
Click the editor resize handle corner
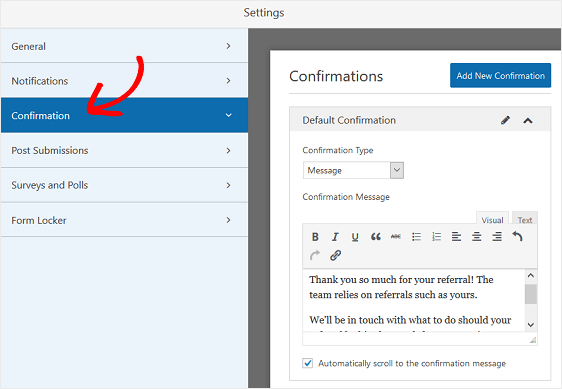tap(533, 340)
